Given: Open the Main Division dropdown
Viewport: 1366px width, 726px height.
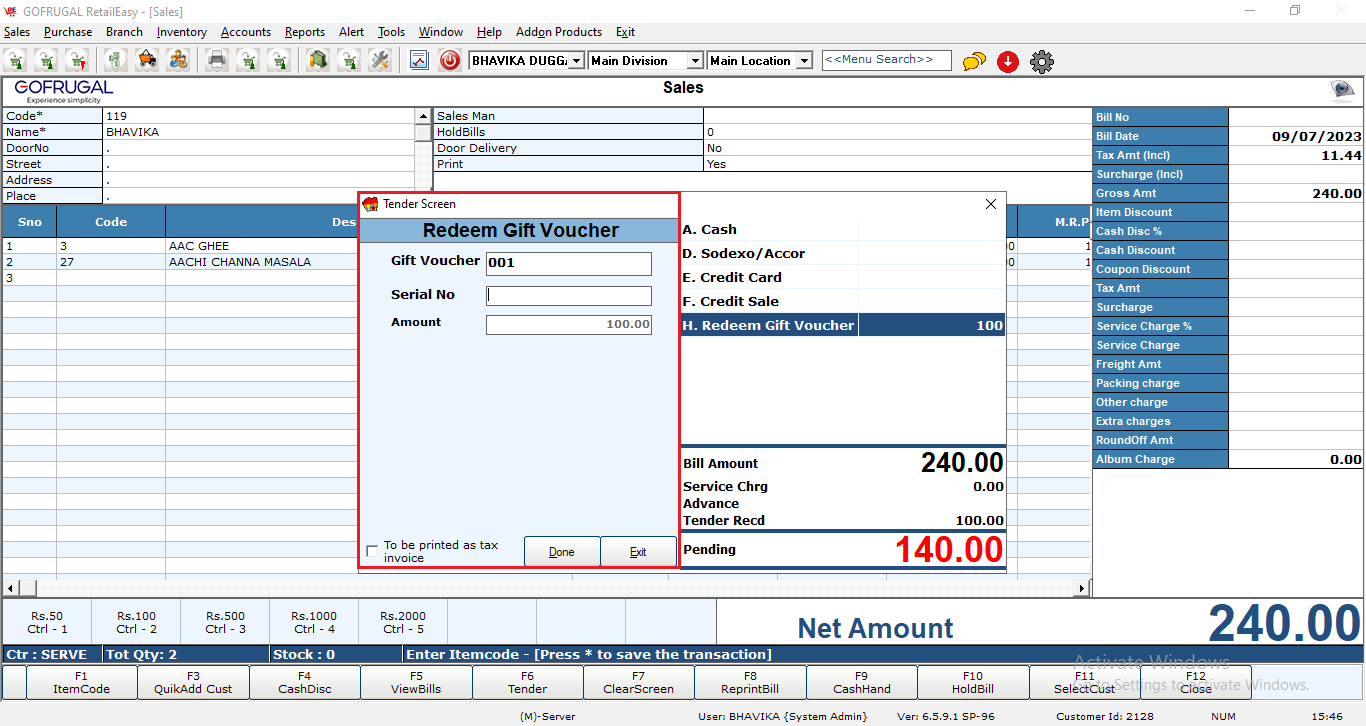Looking at the screenshot, I should click(x=695, y=61).
